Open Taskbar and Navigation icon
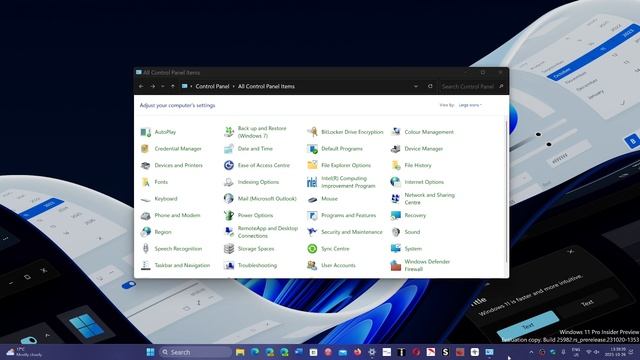Image resolution: width=640 pixels, height=360 pixels. click(146, 265)
